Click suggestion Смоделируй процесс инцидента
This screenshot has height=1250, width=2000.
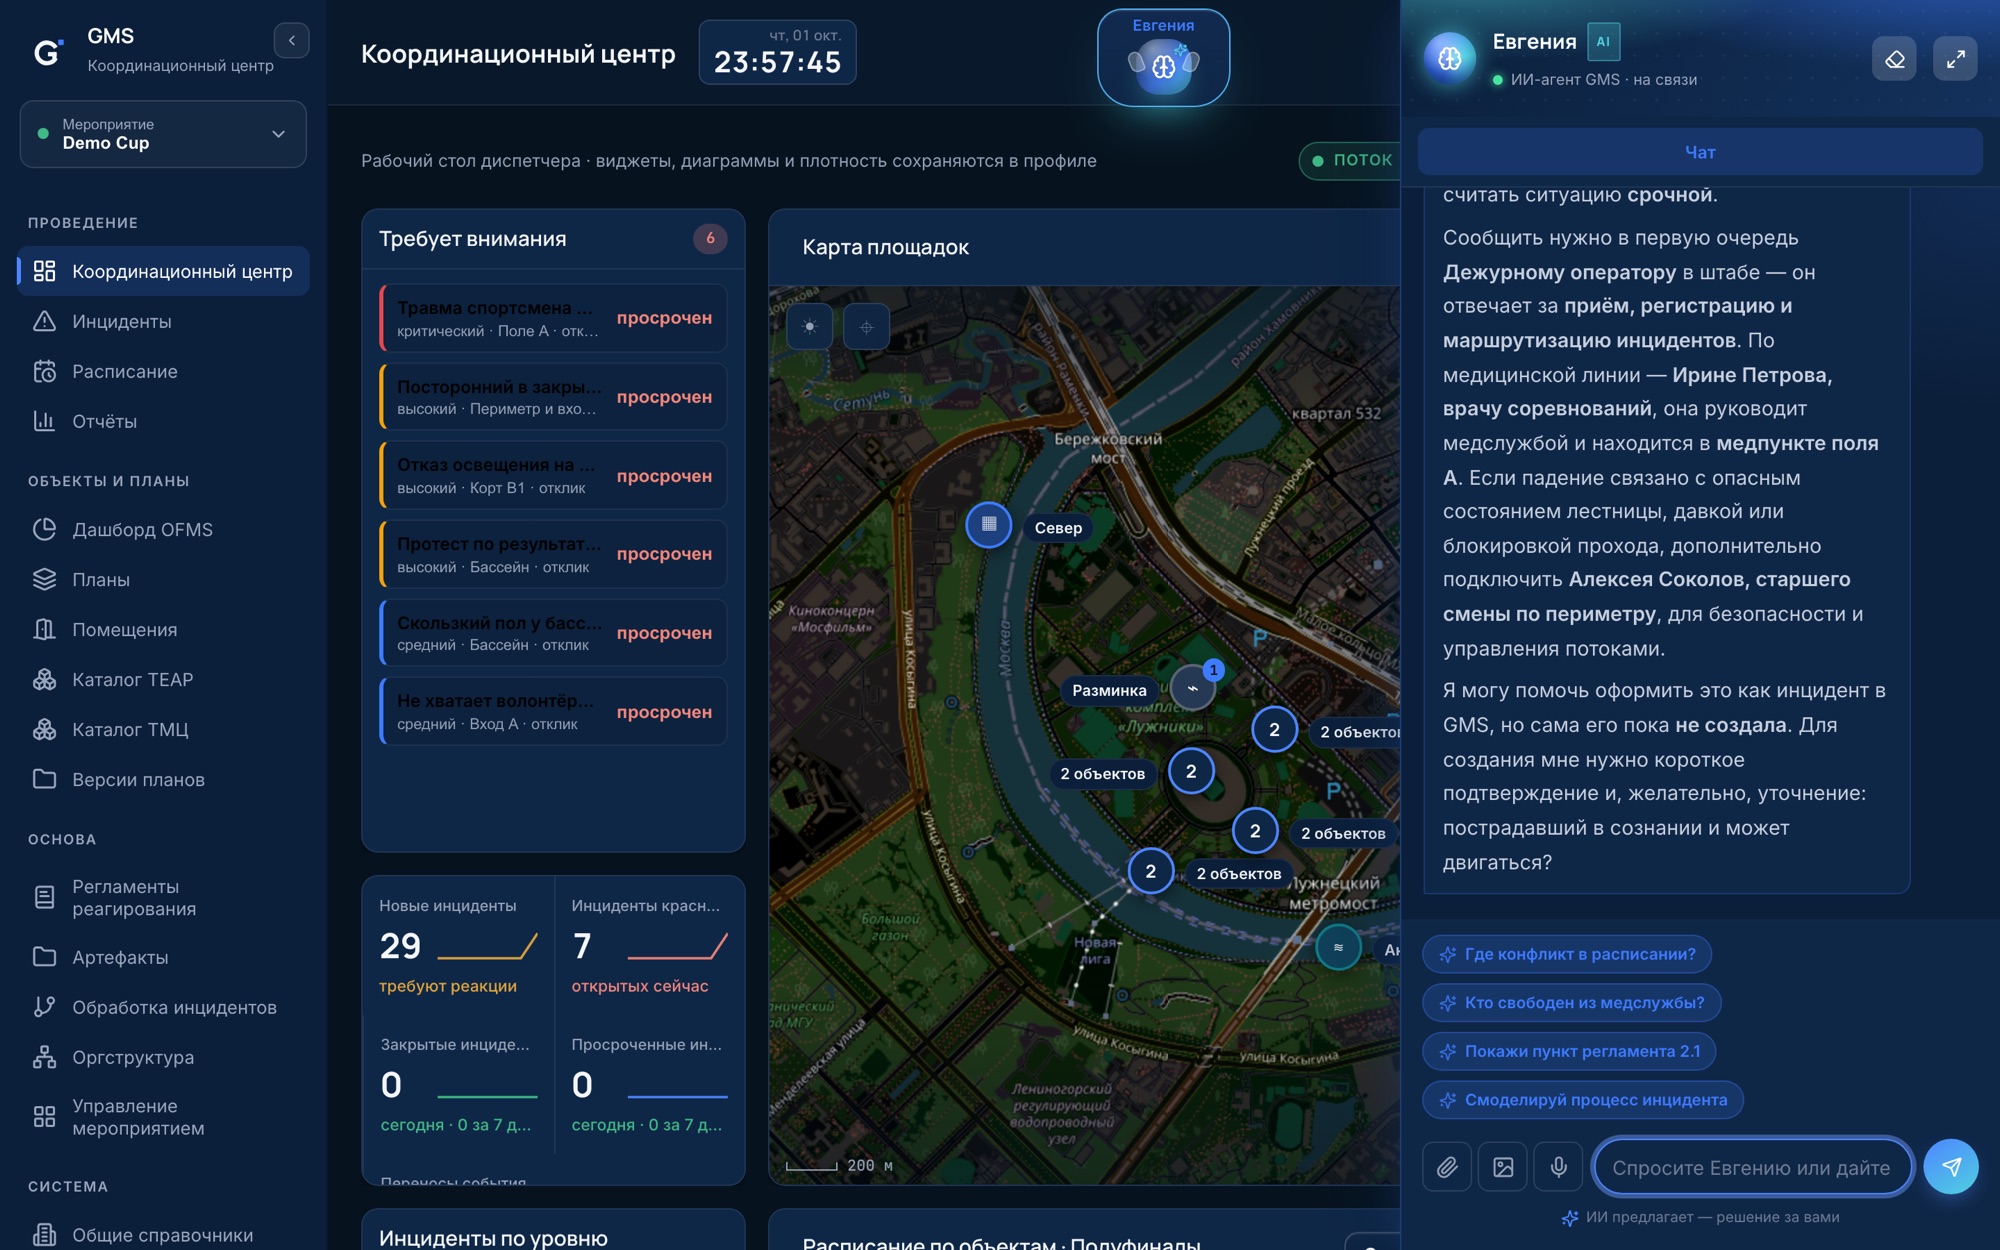(1583, 1100)
